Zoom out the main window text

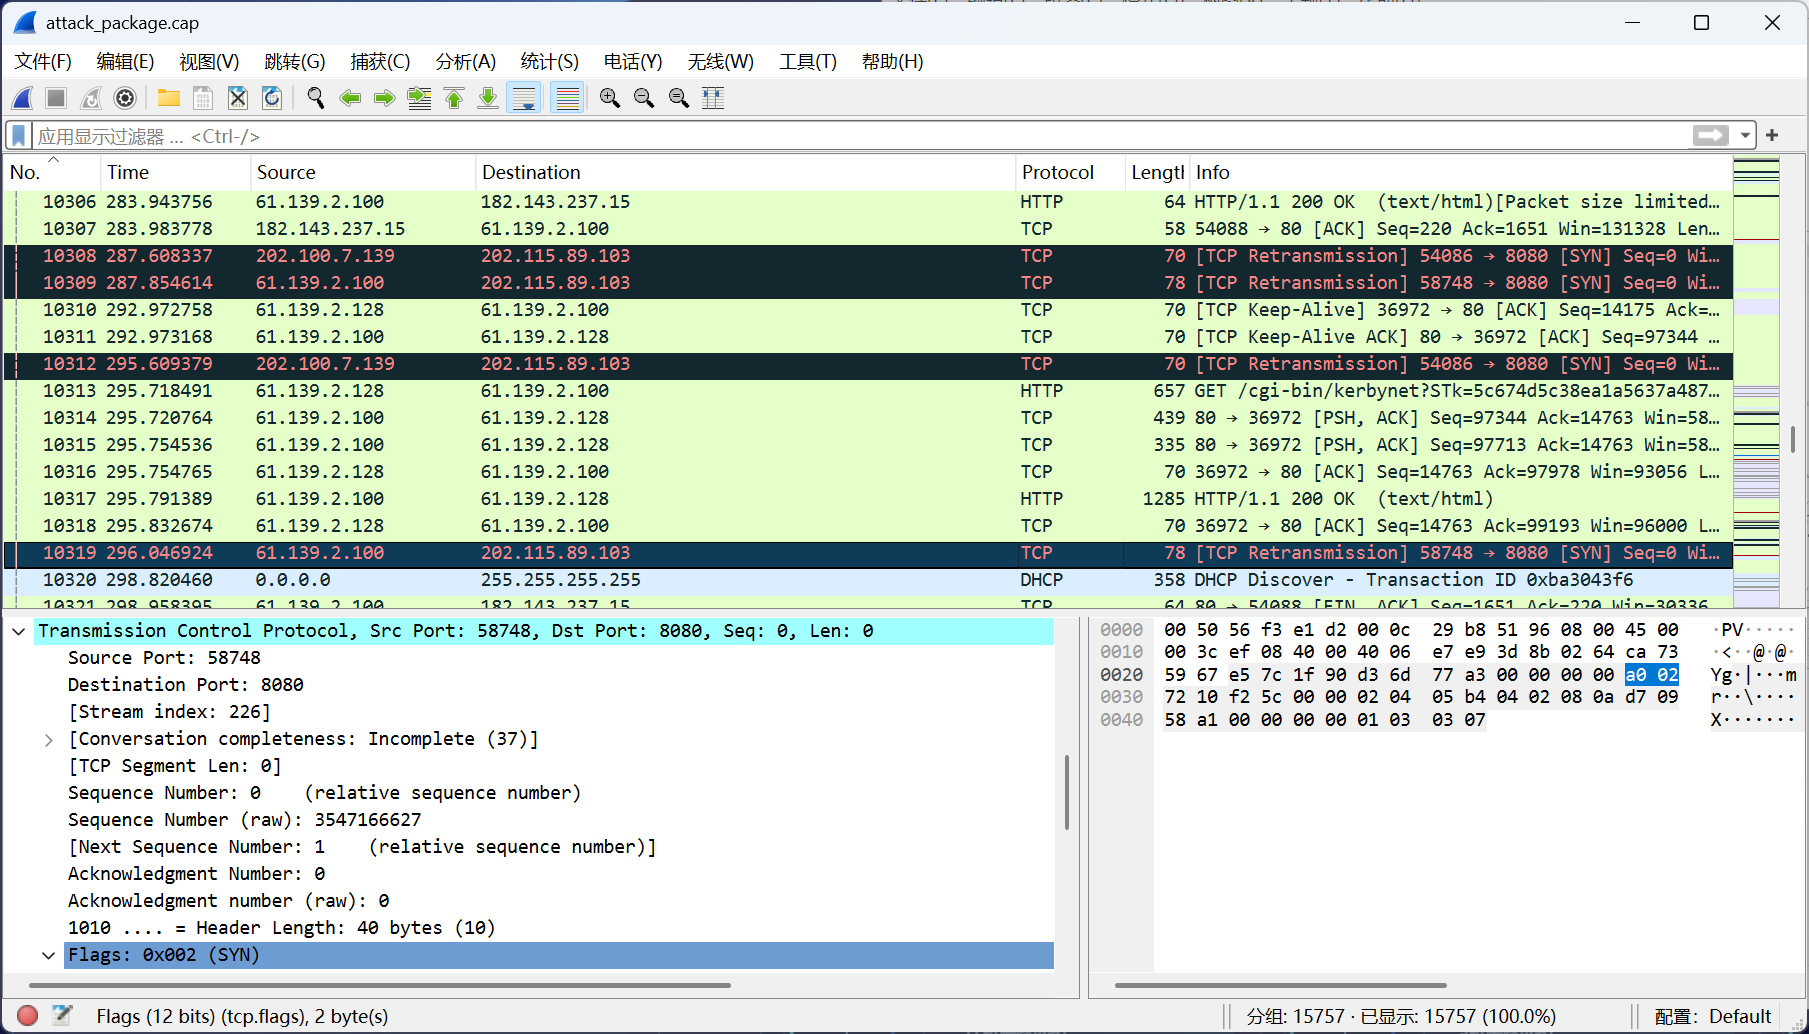(x=644, y=98)
